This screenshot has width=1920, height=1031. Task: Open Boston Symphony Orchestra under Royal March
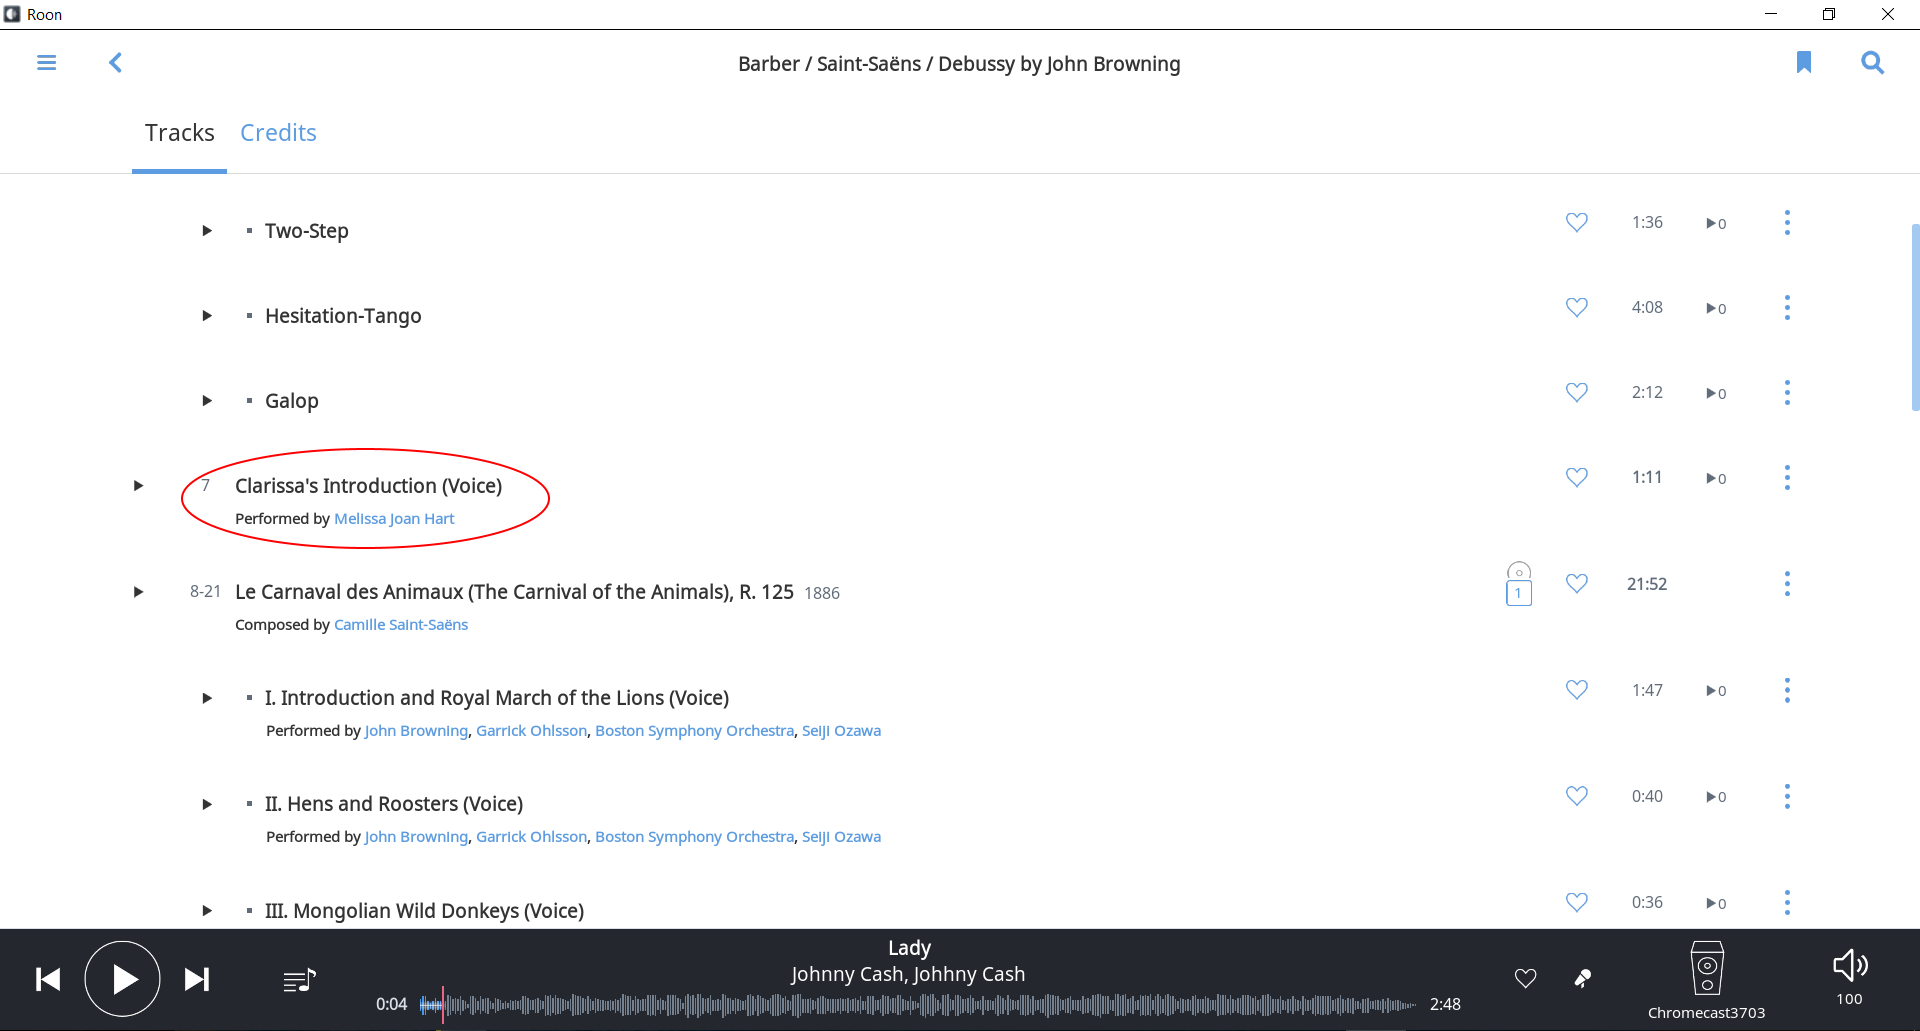tap(694, 731)
